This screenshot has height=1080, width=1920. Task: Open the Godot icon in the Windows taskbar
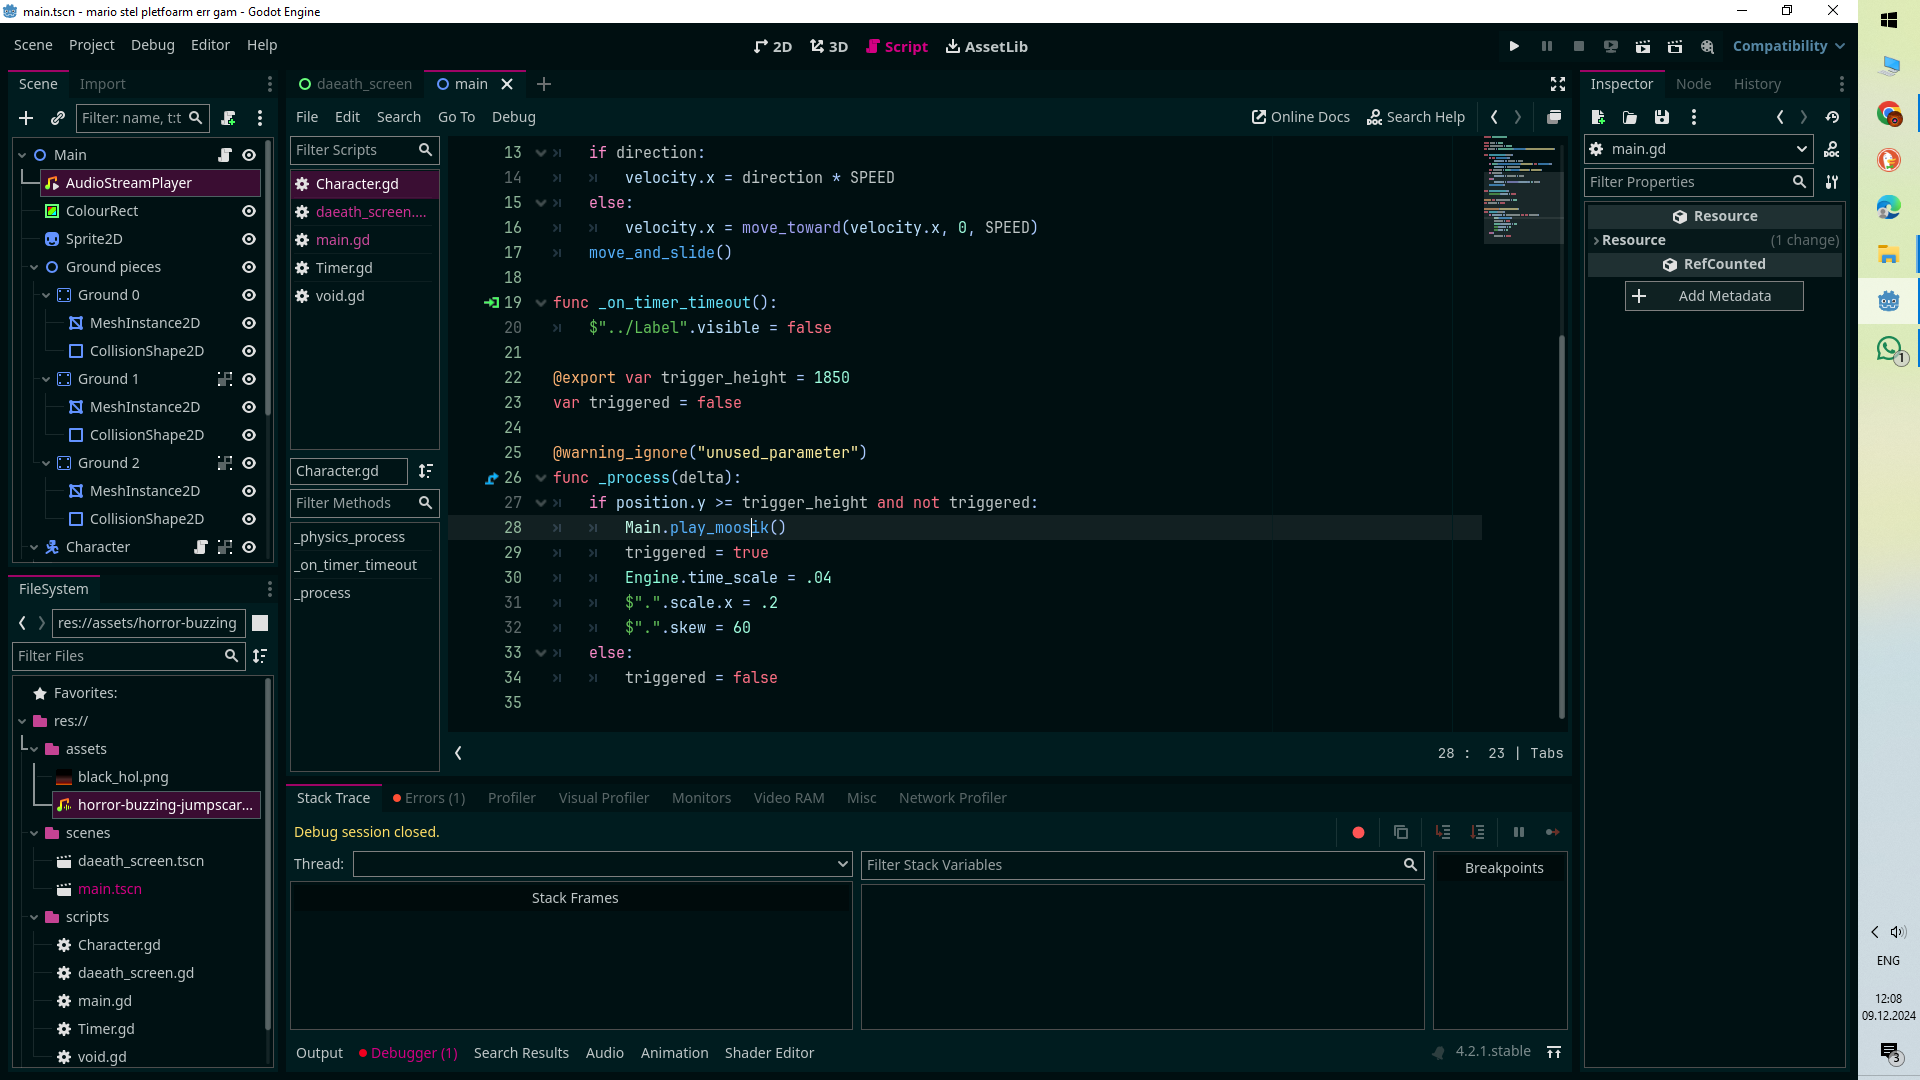click(1888, 301)
